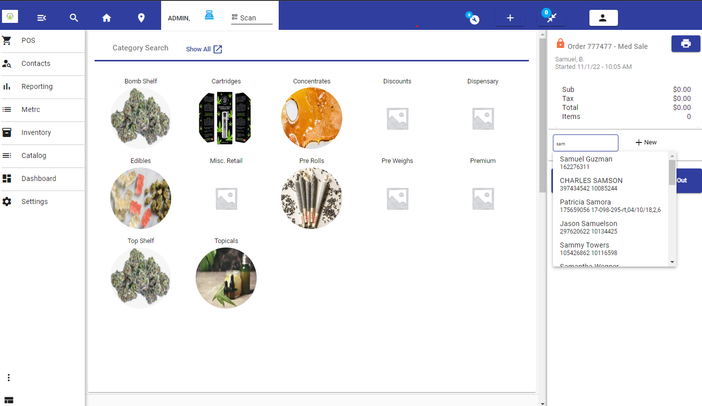Open the Misc. Retail category placeholder
This screenshot has height=406, width=702.
[226, 199]
